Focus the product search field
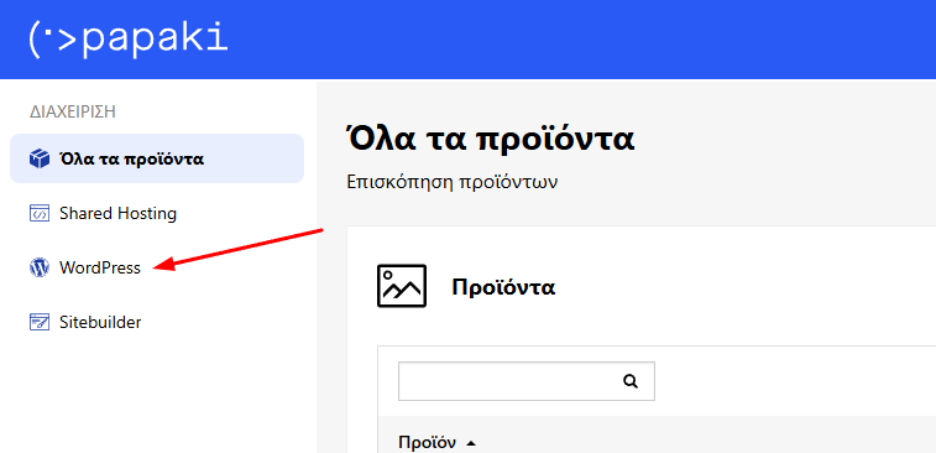 click(x=526, y=381)
